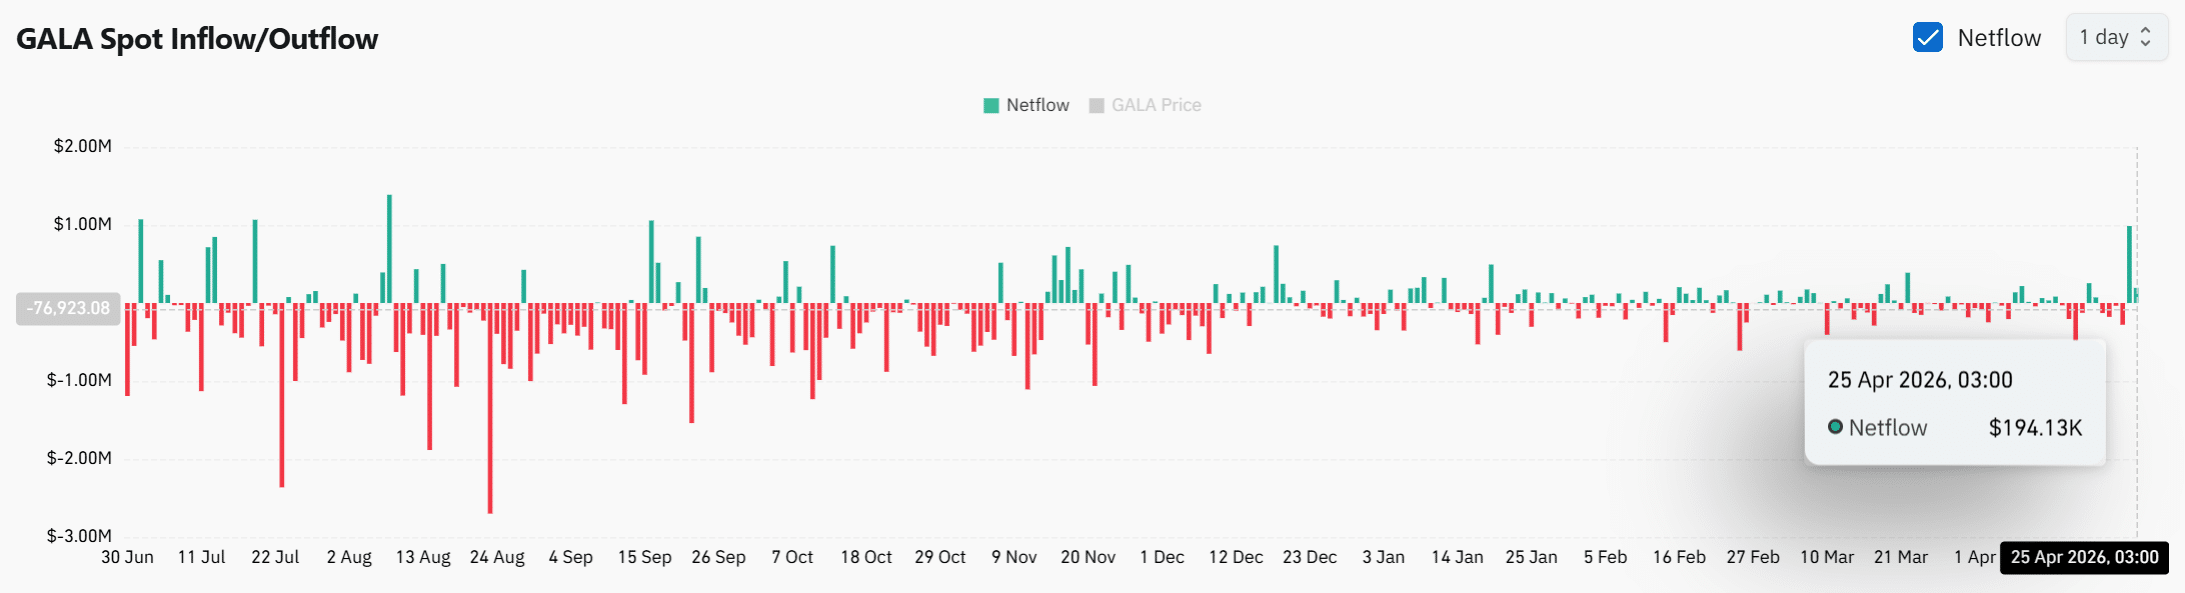Click the $194.13K netflow value in tooltip
Viewport: 2185px width, 593px height.
2034,428
